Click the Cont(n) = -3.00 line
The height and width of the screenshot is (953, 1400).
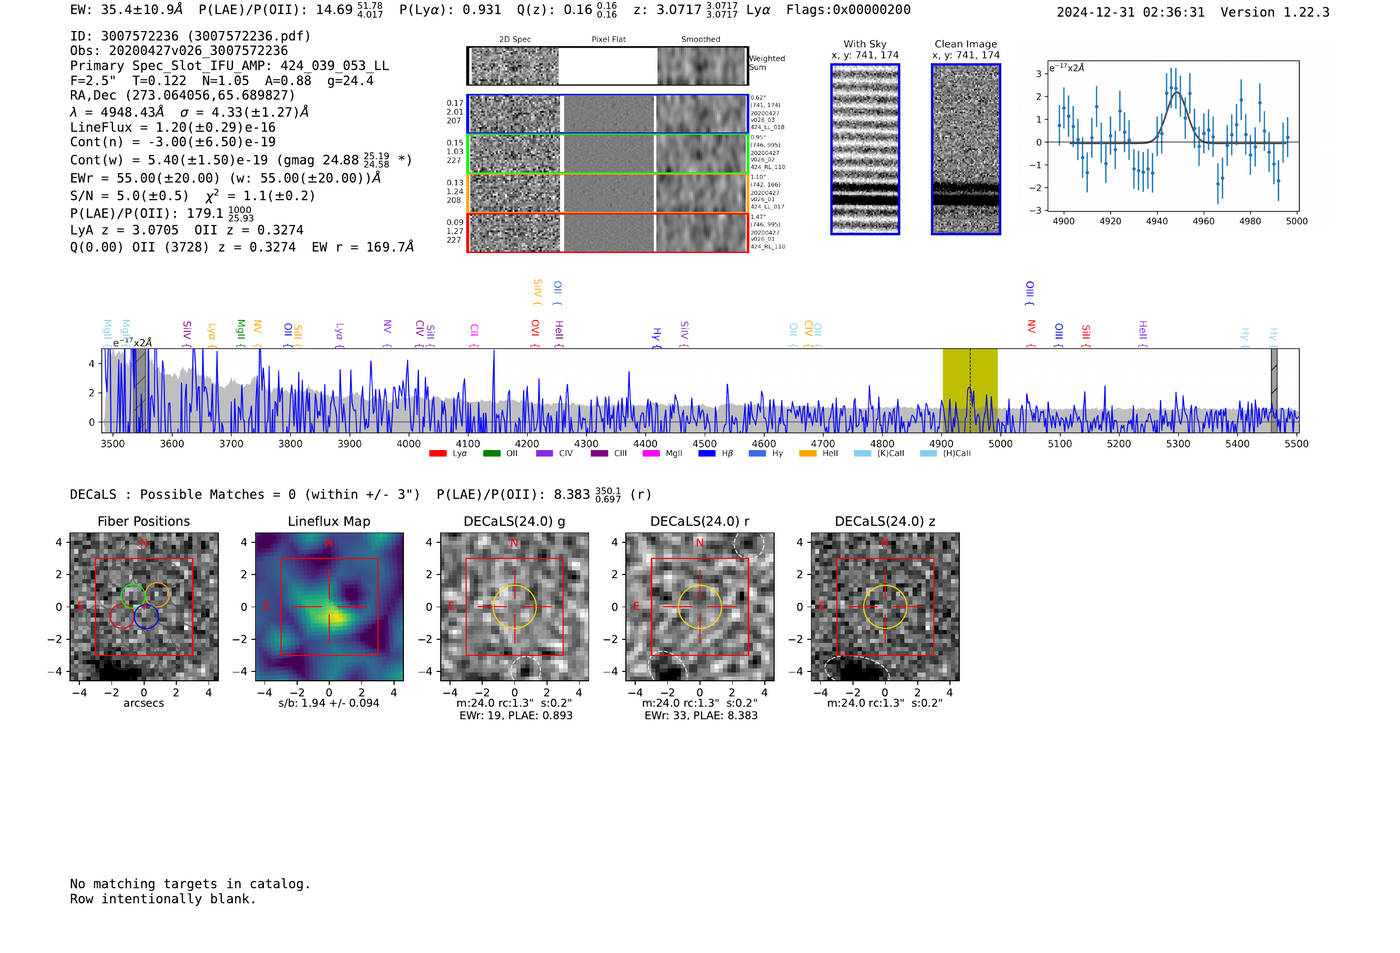tap(173, 142)
